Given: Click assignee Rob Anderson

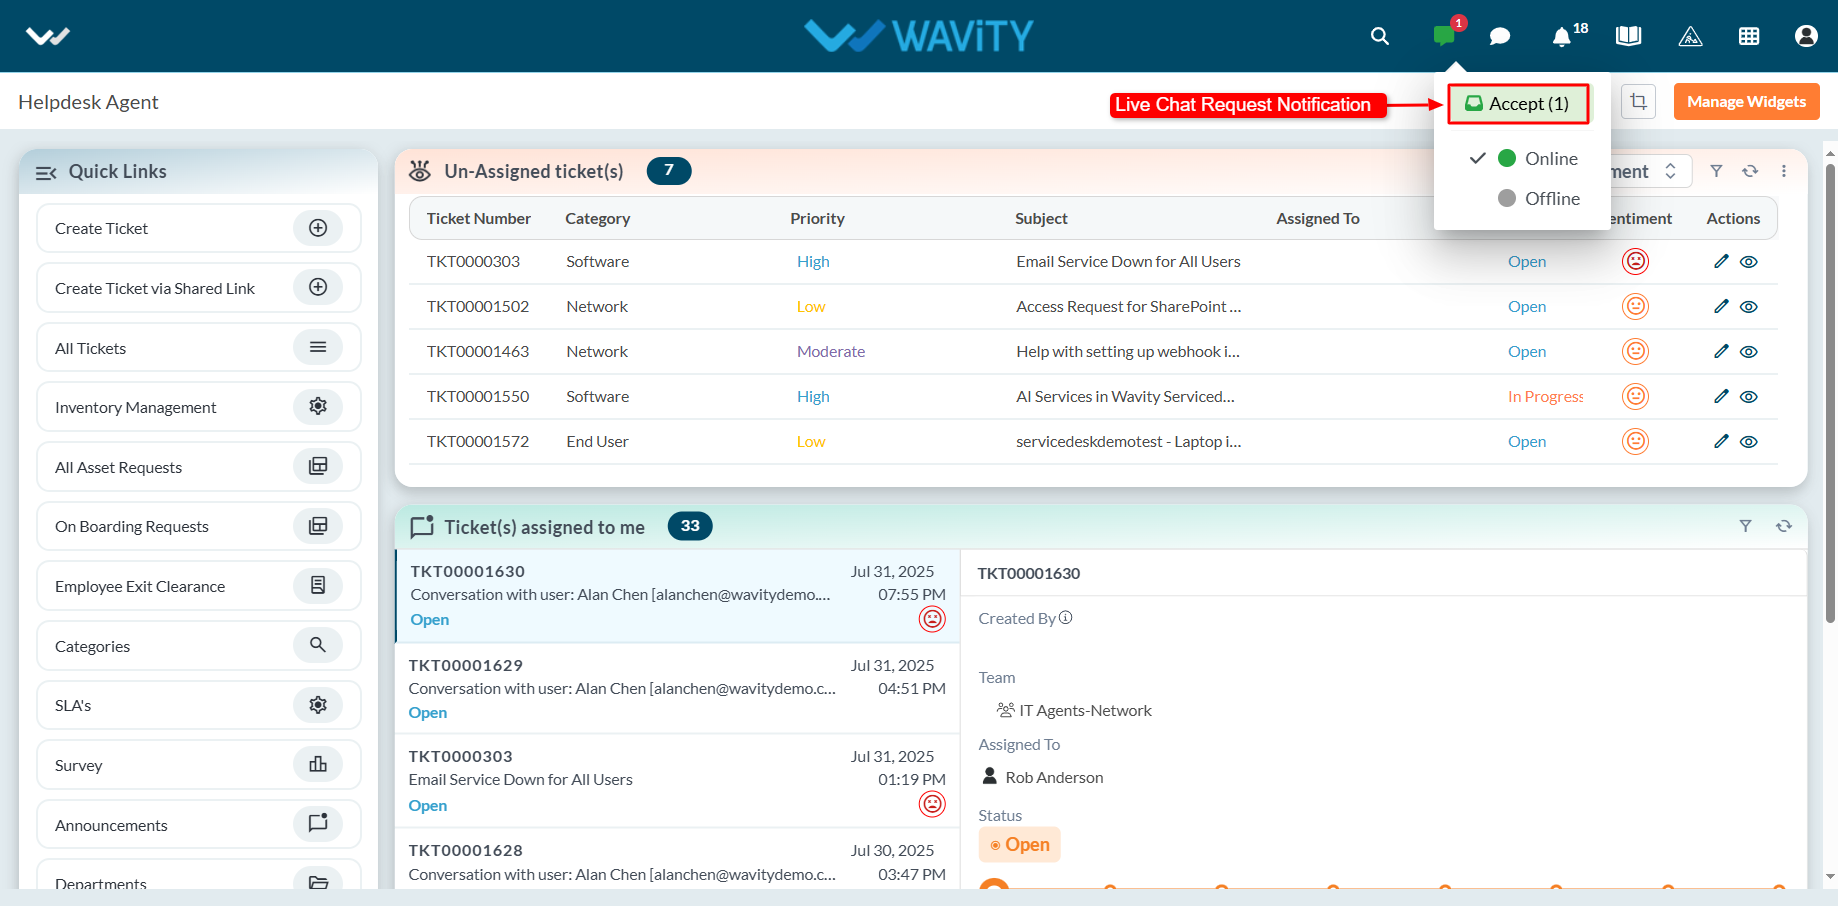Looking at the screenshot, I should pos(1054,777).
